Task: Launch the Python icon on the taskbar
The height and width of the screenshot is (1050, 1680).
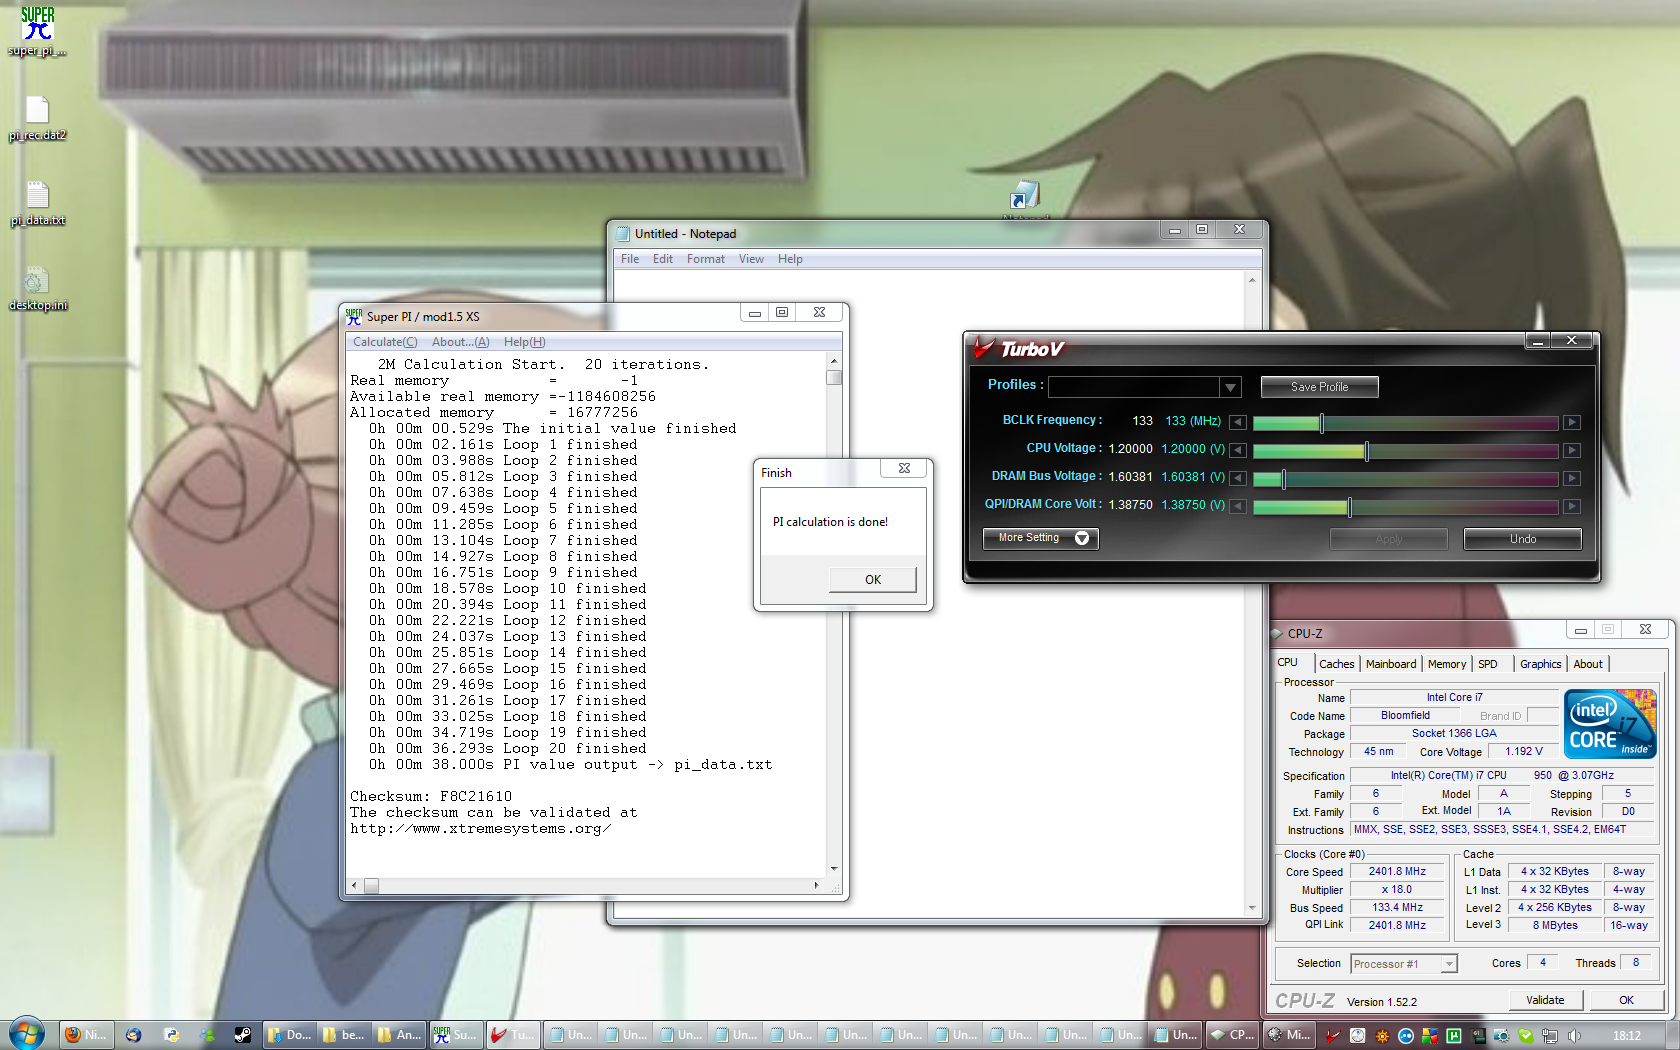Action: [x=171, y=1035]
